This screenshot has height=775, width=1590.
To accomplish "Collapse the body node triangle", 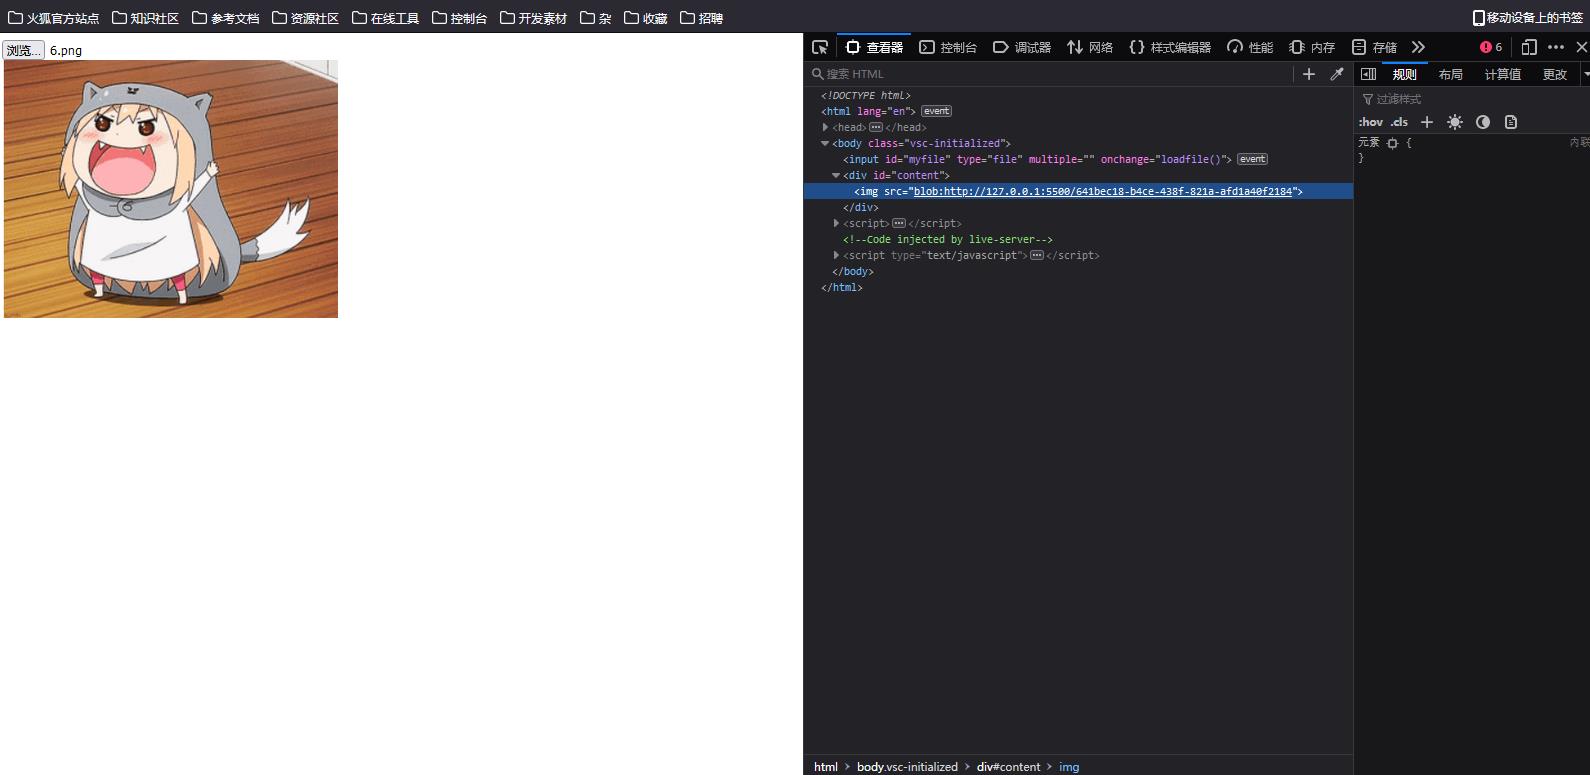I will [825, 143].
